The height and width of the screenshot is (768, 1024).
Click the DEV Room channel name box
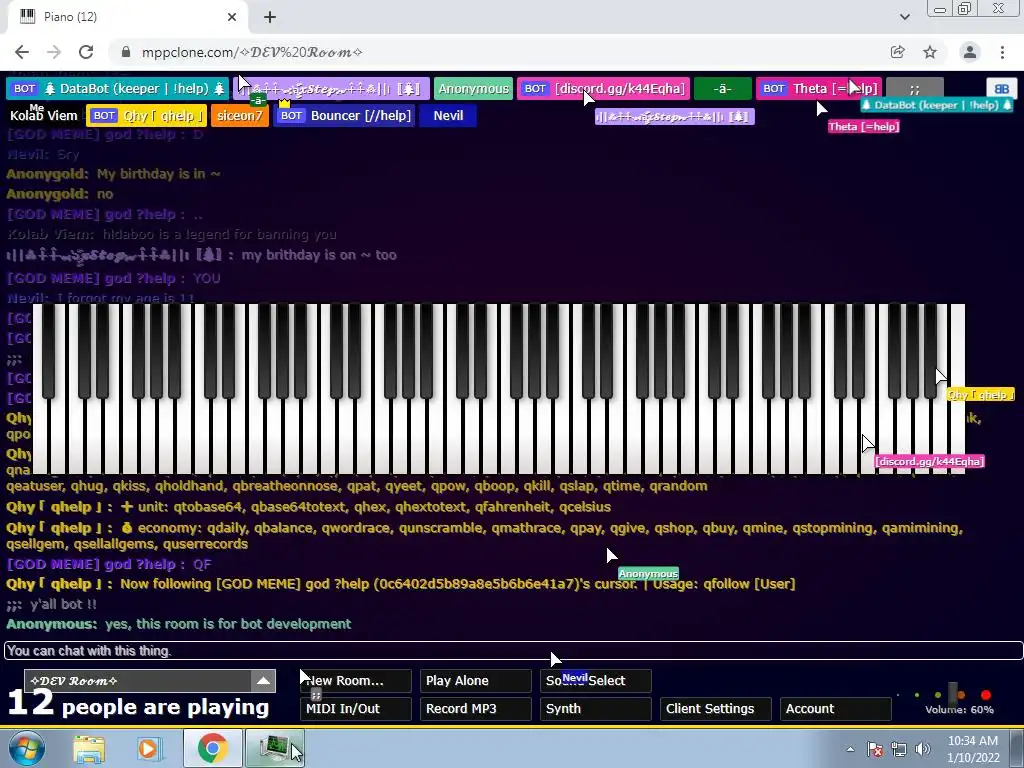click(138, 680)
